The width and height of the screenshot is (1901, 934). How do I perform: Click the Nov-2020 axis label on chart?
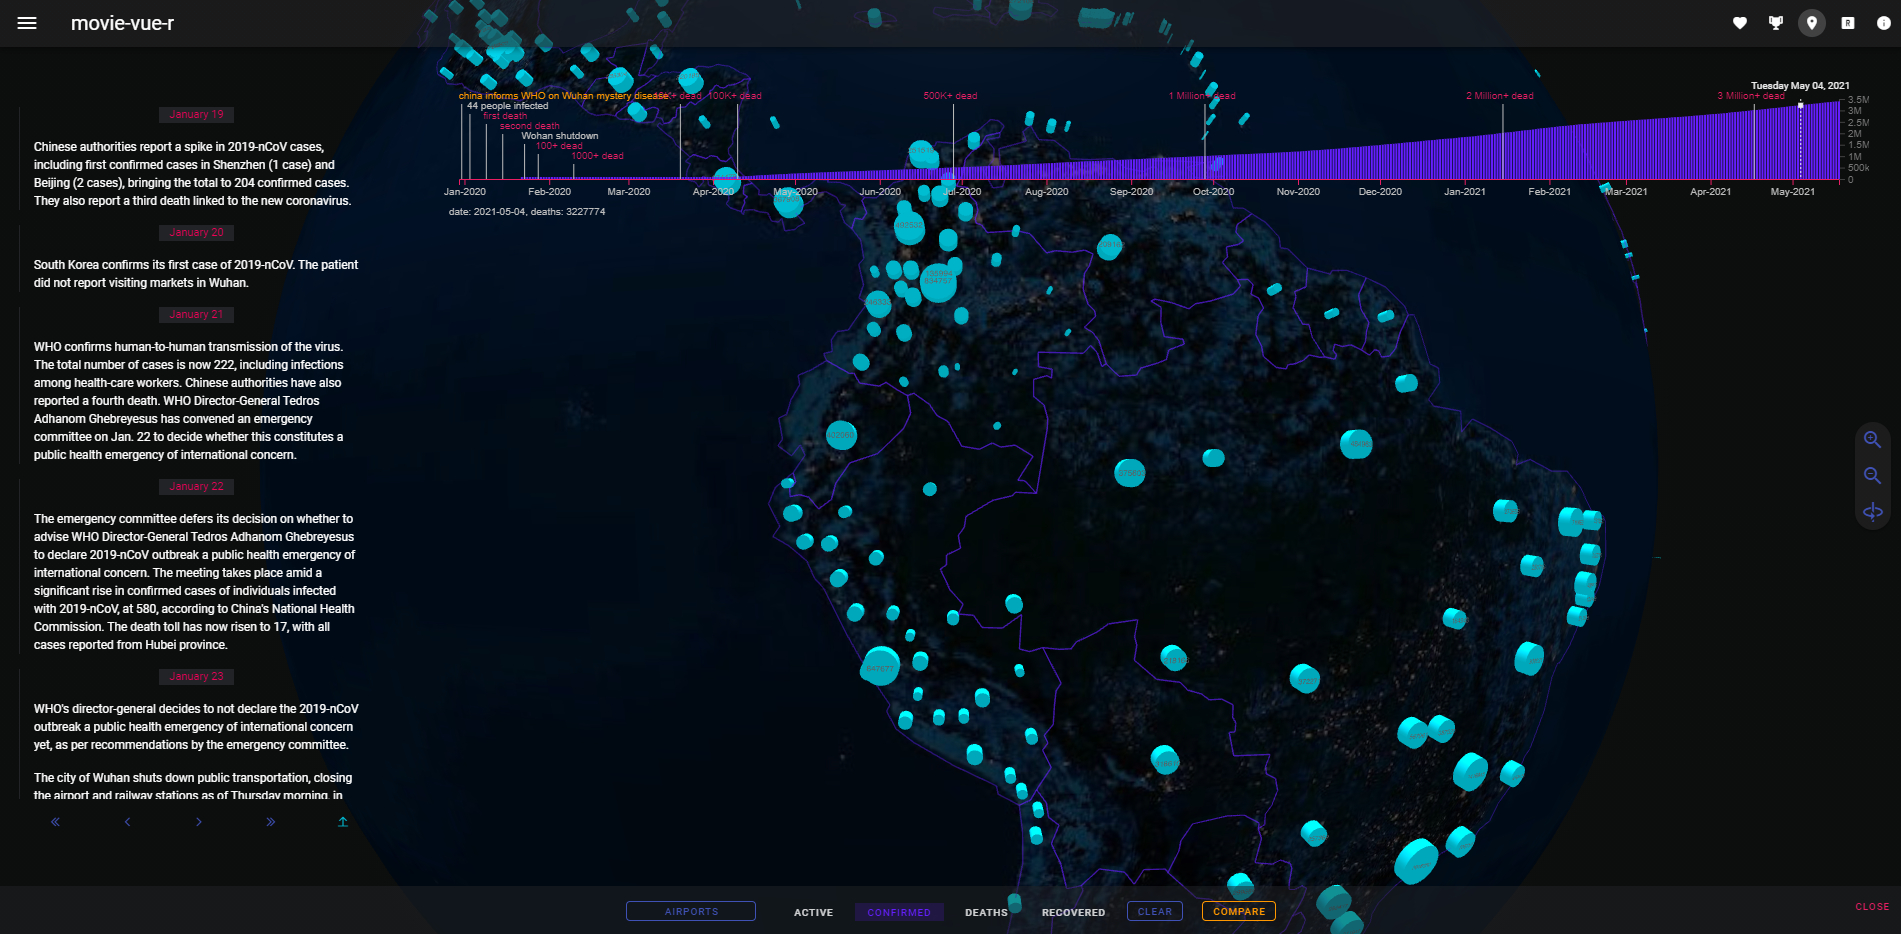click(1298, 191)
